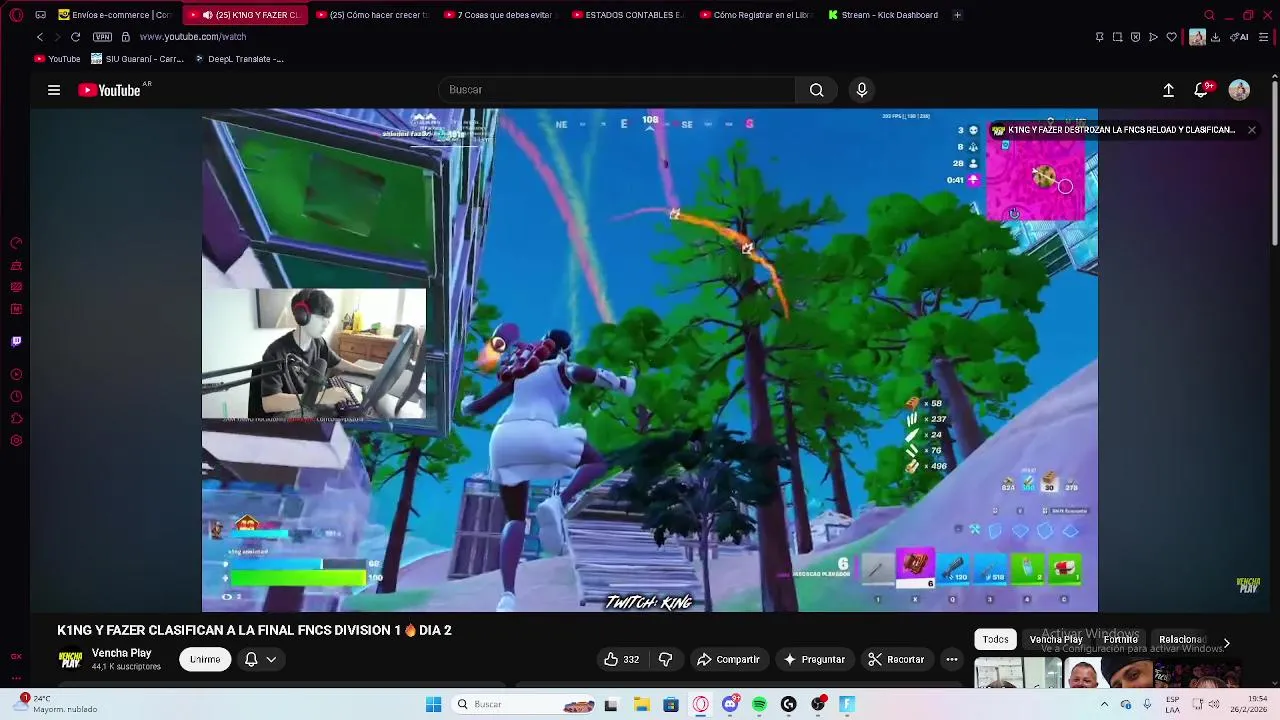Viewport: 1280px width, 720px height.
Task: Open File Explorer from the taskbar
Action: click(x=641, y=704)
